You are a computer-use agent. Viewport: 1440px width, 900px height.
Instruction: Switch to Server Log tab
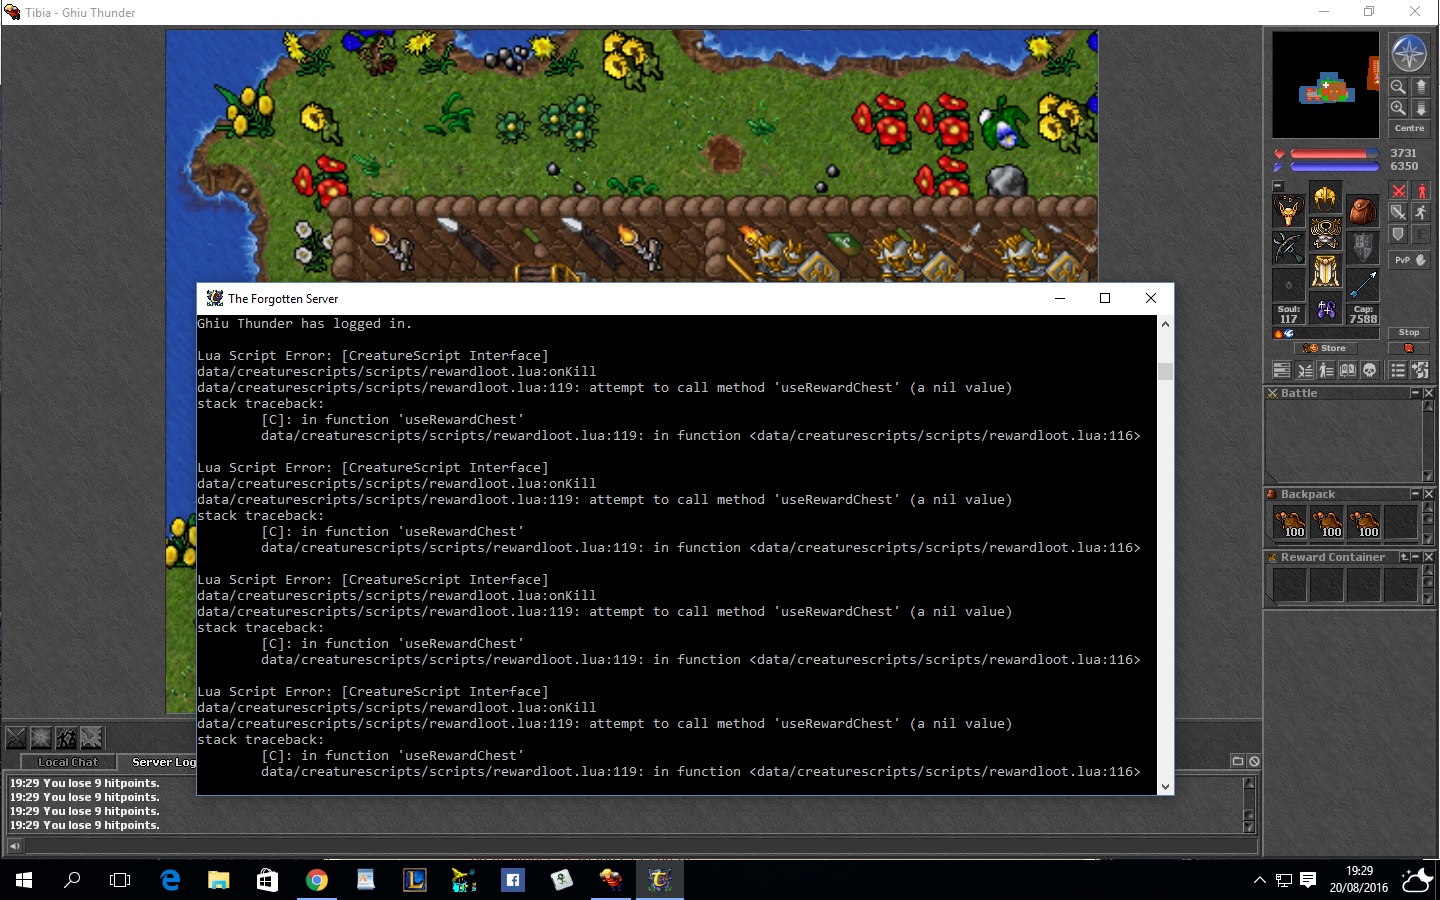point(158,762)
